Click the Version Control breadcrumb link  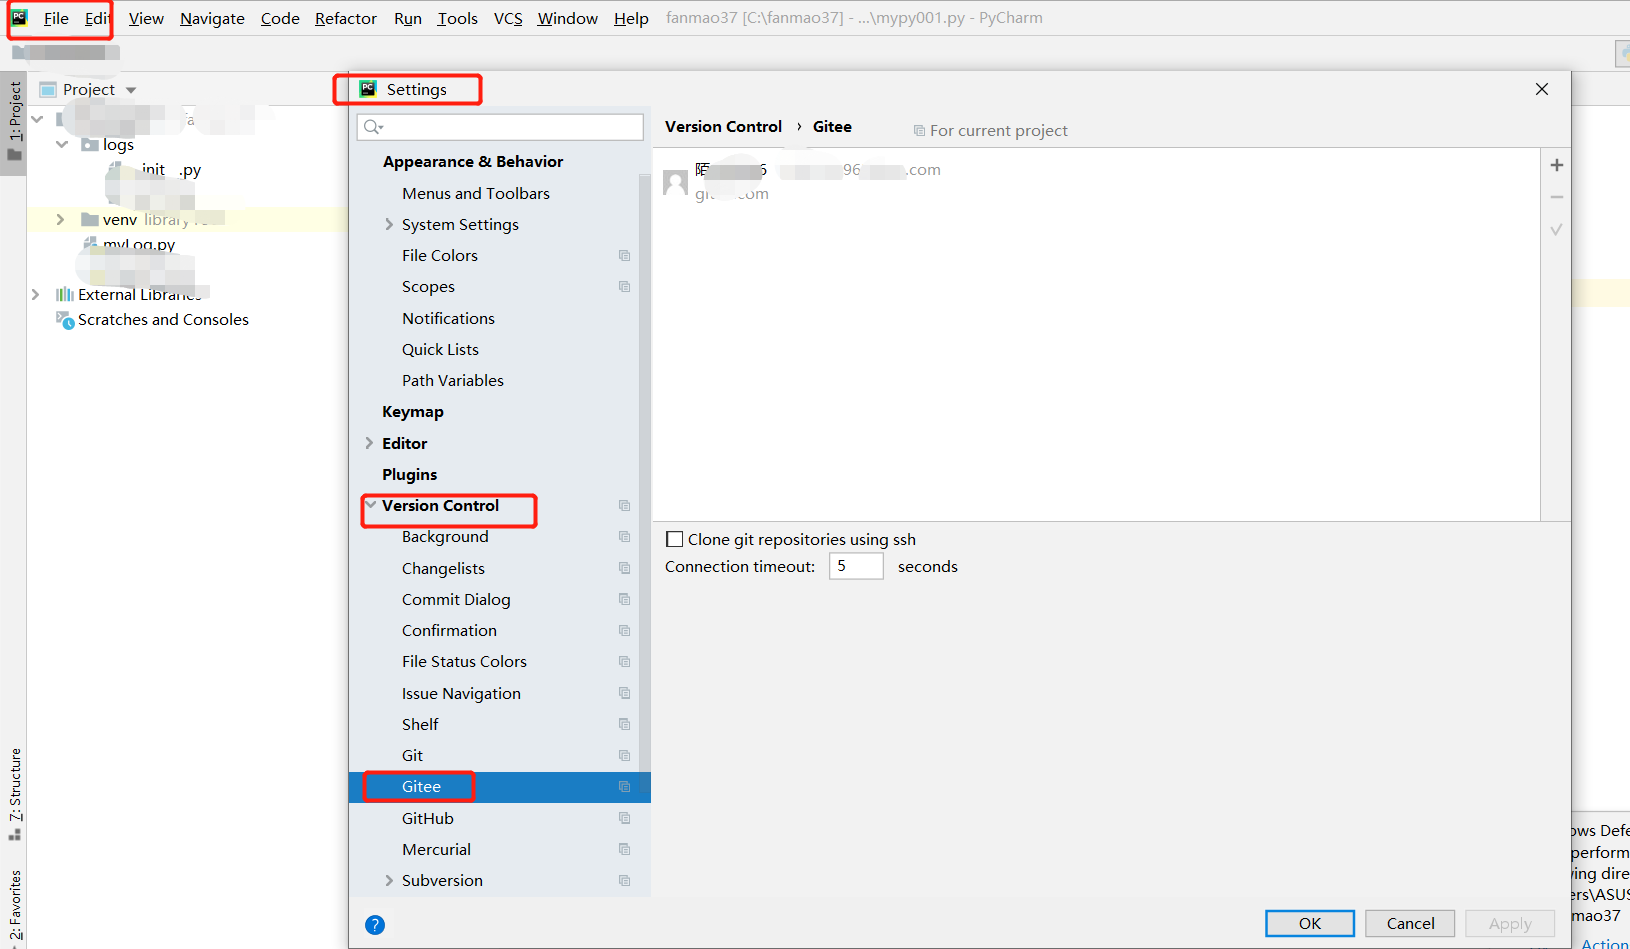tap(723, 127)
